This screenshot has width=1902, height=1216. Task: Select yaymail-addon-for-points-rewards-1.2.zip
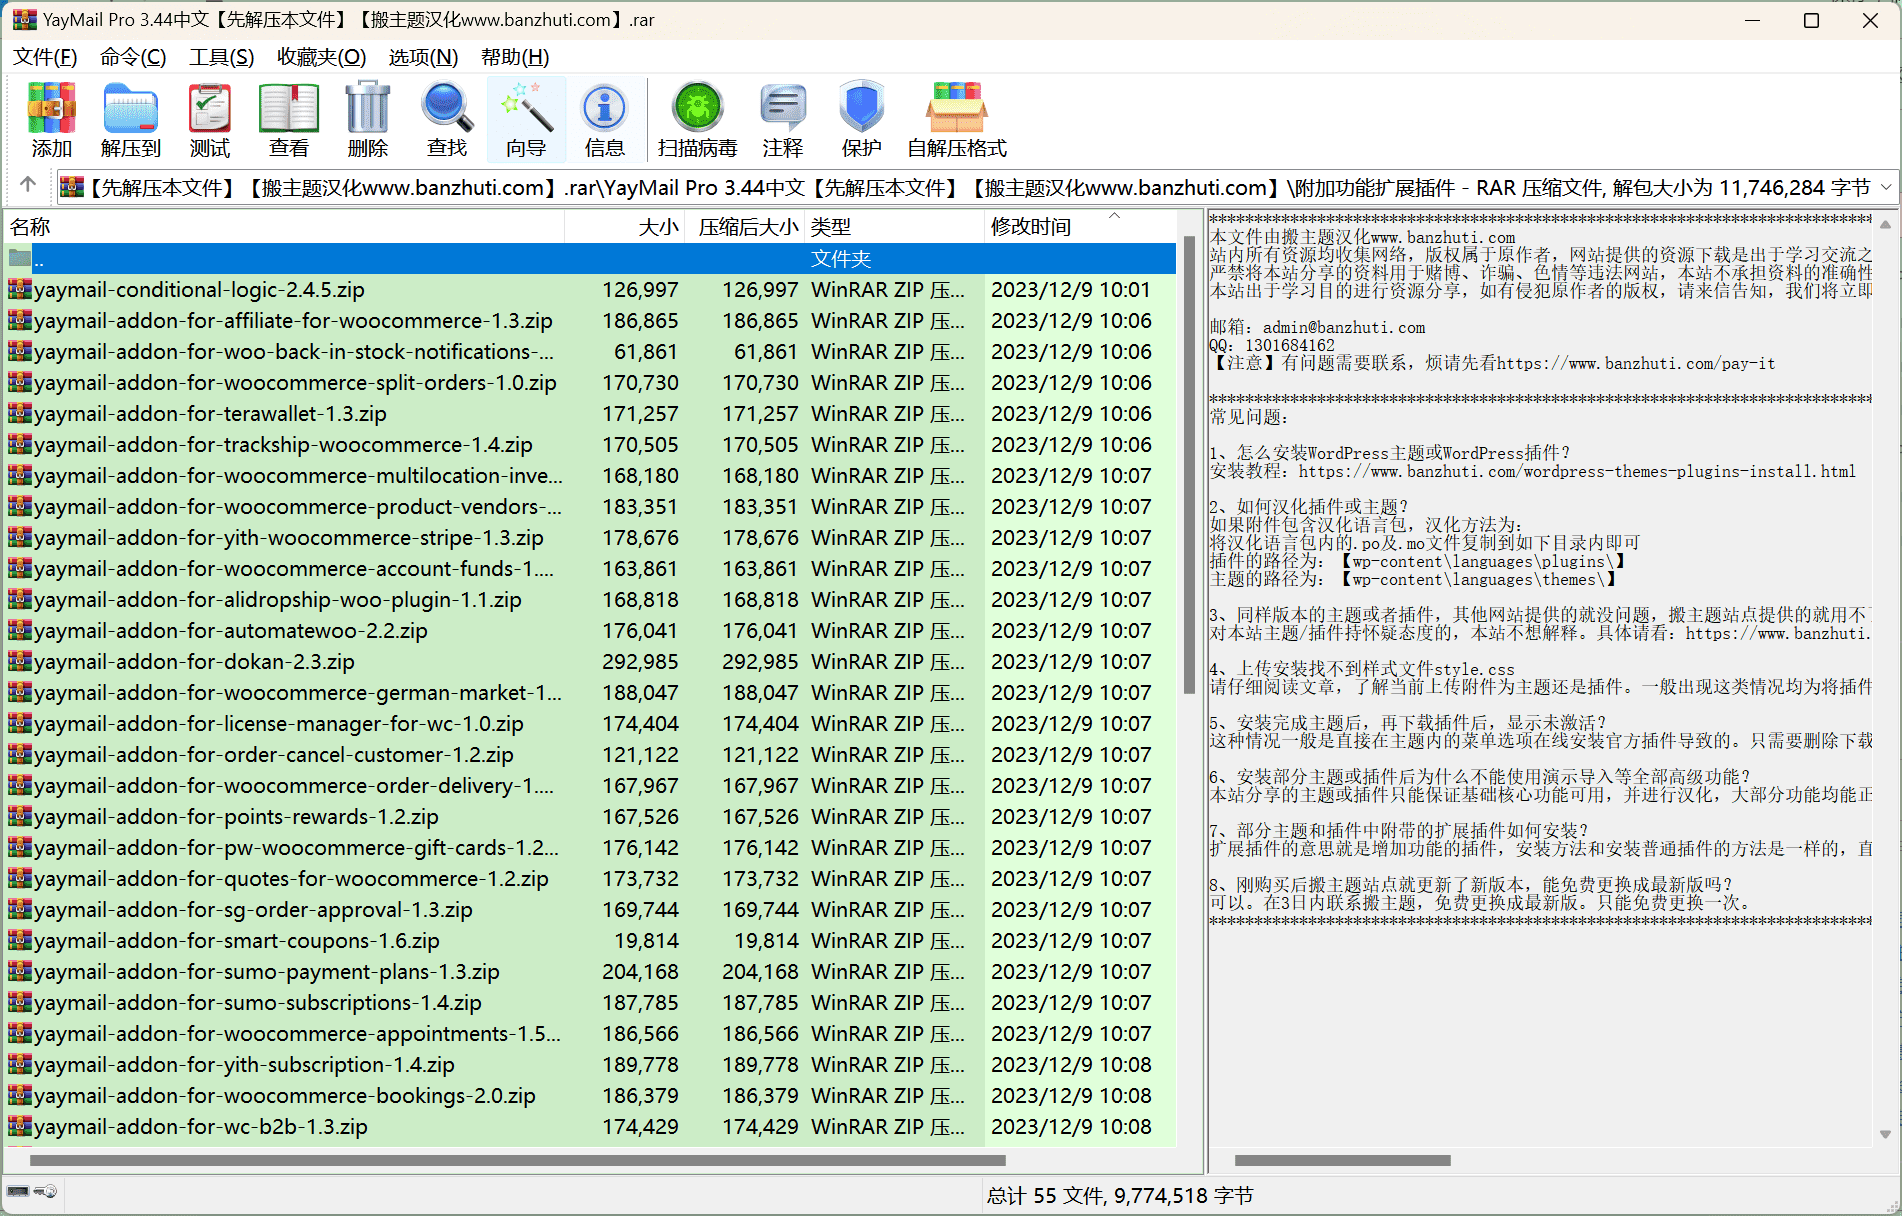point(590,817)
